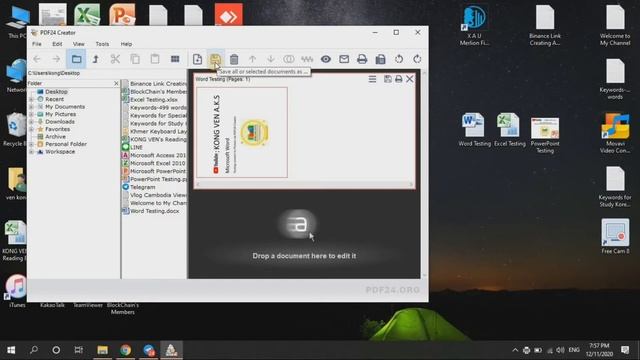The image size is (640, 360).
Task: Click the back navigation arrow in toolbar
Action: [x=37, y=59]
